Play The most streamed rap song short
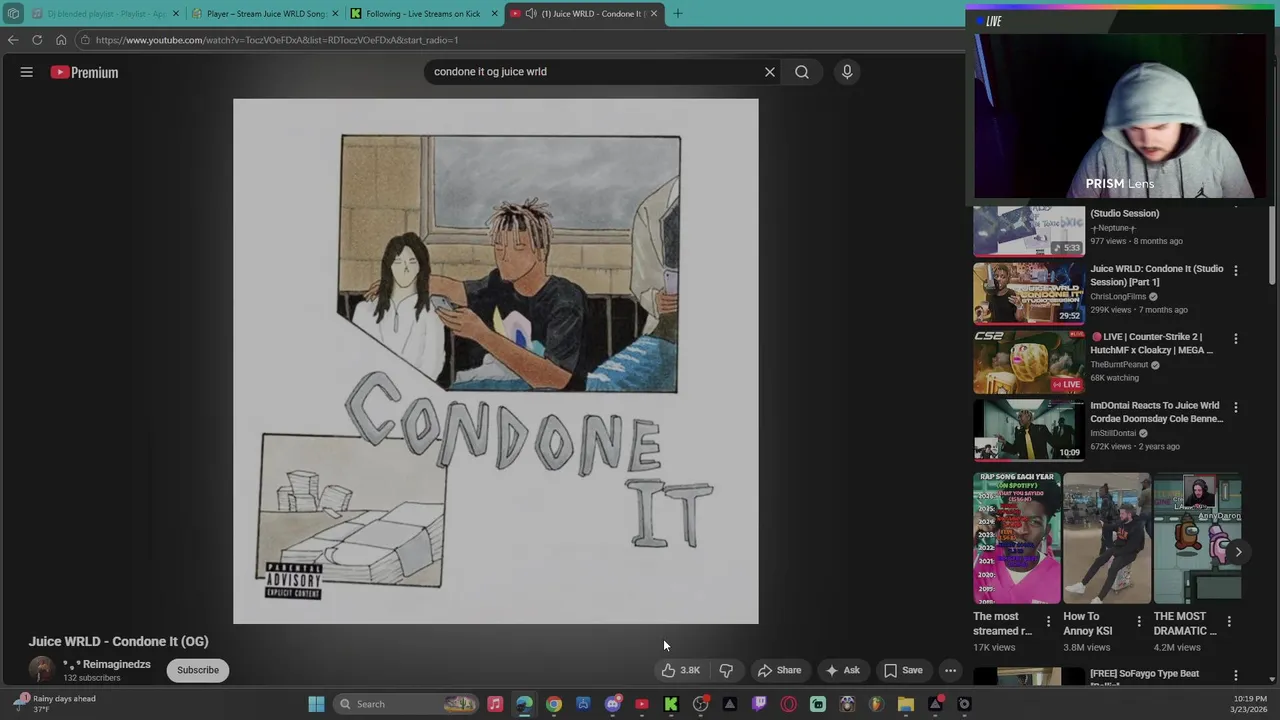 click(x=1017, y=539)
